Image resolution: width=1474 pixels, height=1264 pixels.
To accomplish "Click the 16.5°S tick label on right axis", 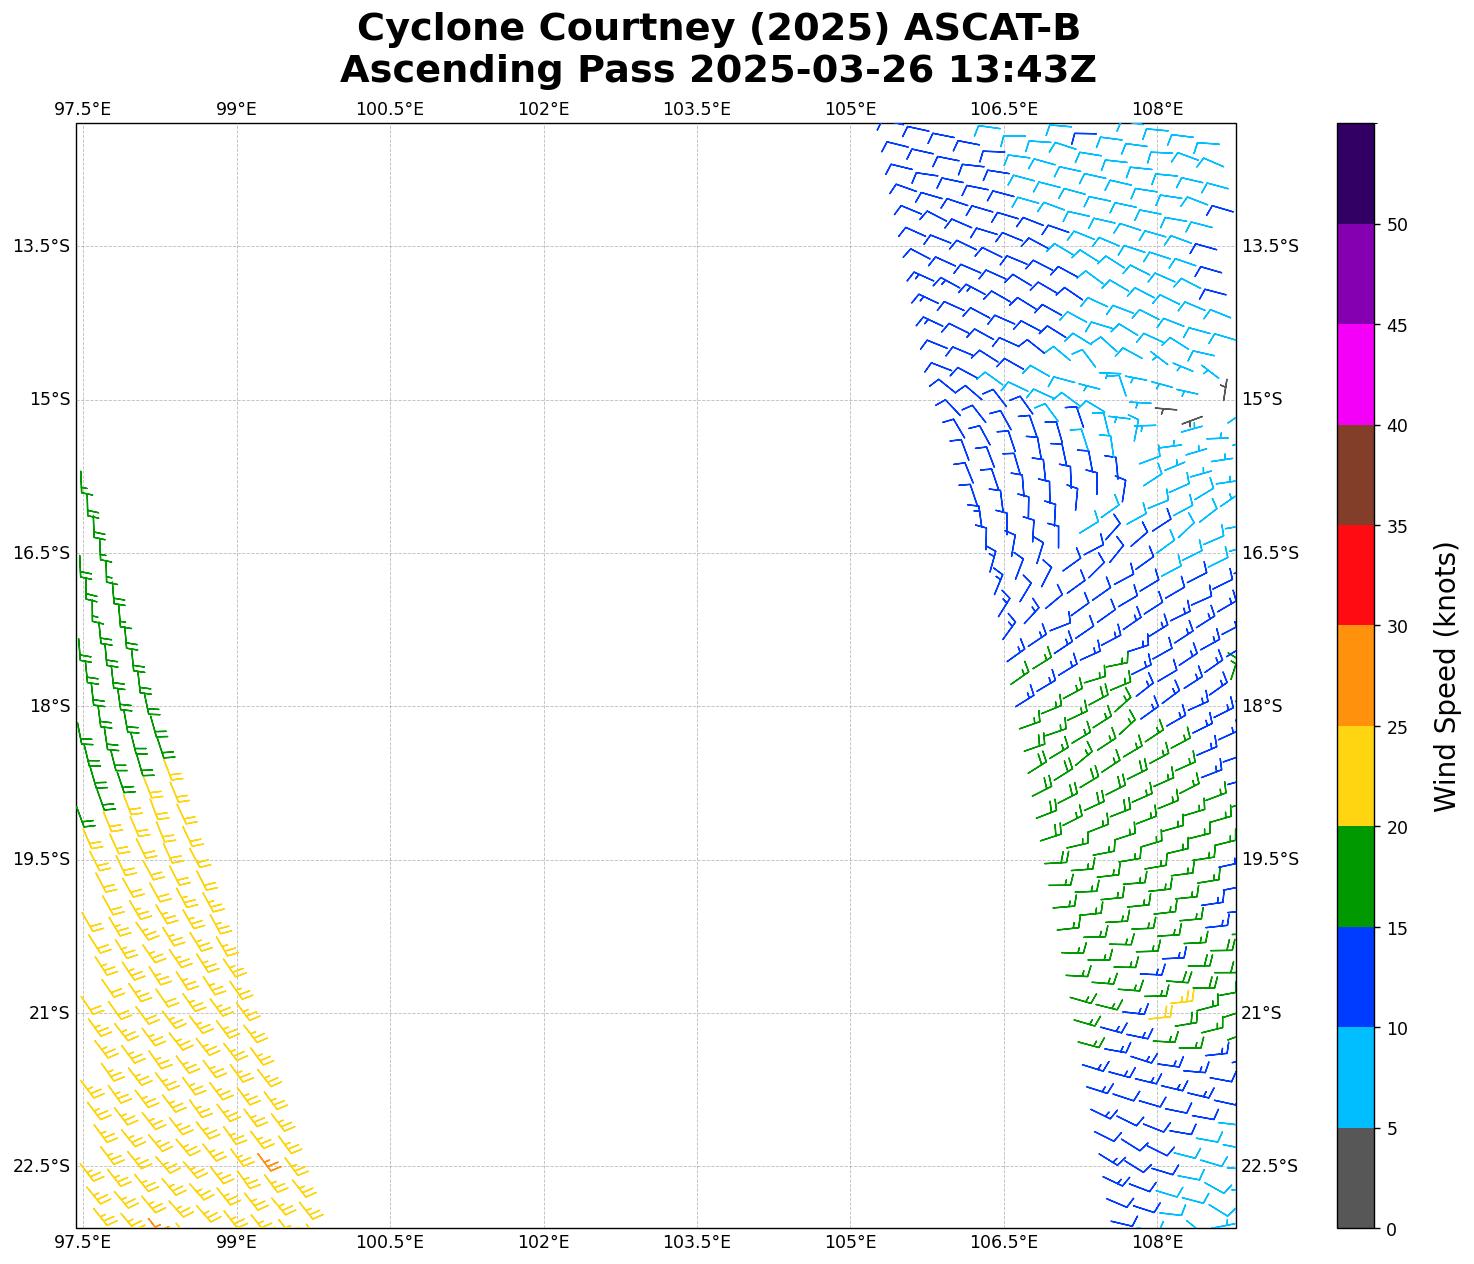I will [1270, 553].
